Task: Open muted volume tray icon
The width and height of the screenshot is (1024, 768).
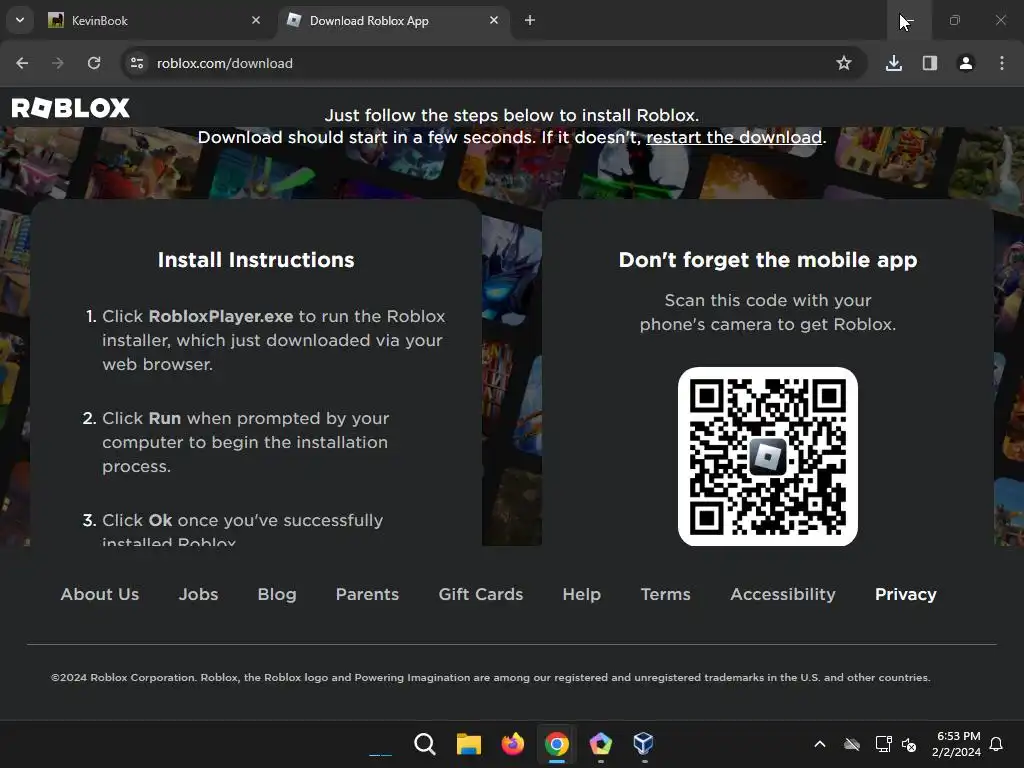Action: tap(909, 744)
